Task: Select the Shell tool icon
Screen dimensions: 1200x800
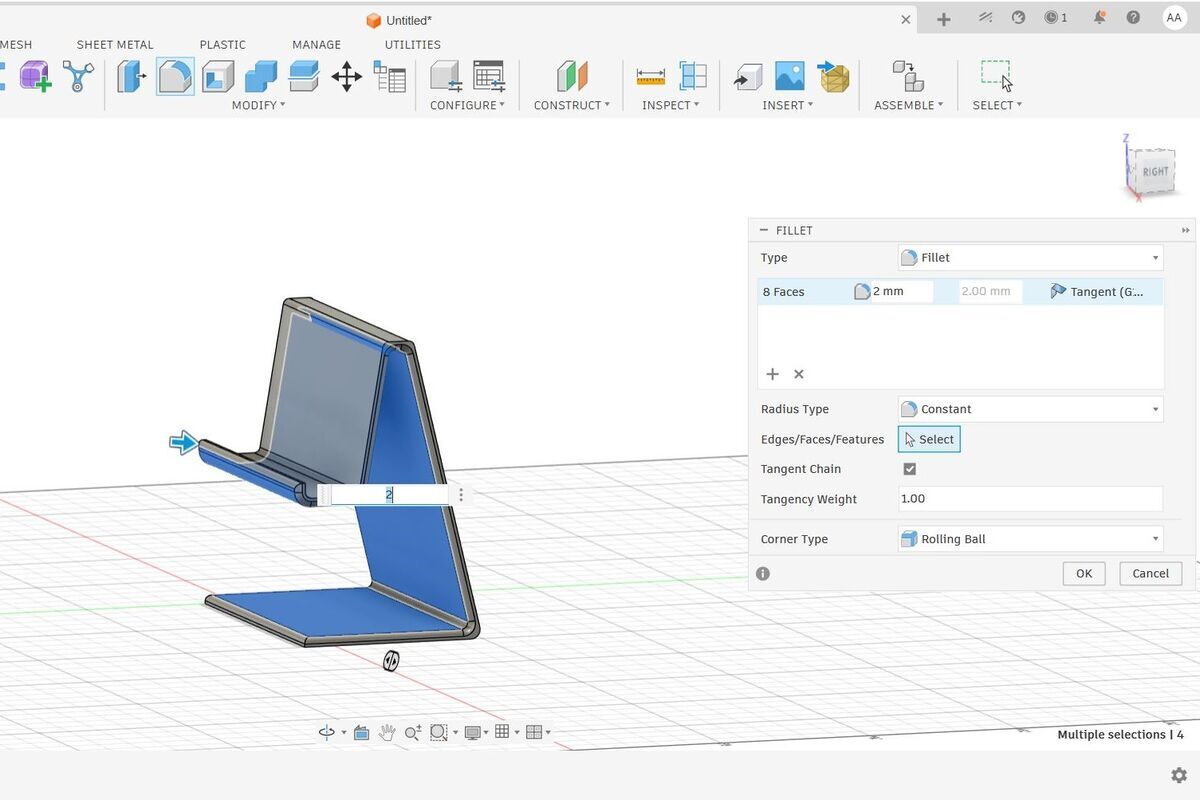Action: point(217,76)
